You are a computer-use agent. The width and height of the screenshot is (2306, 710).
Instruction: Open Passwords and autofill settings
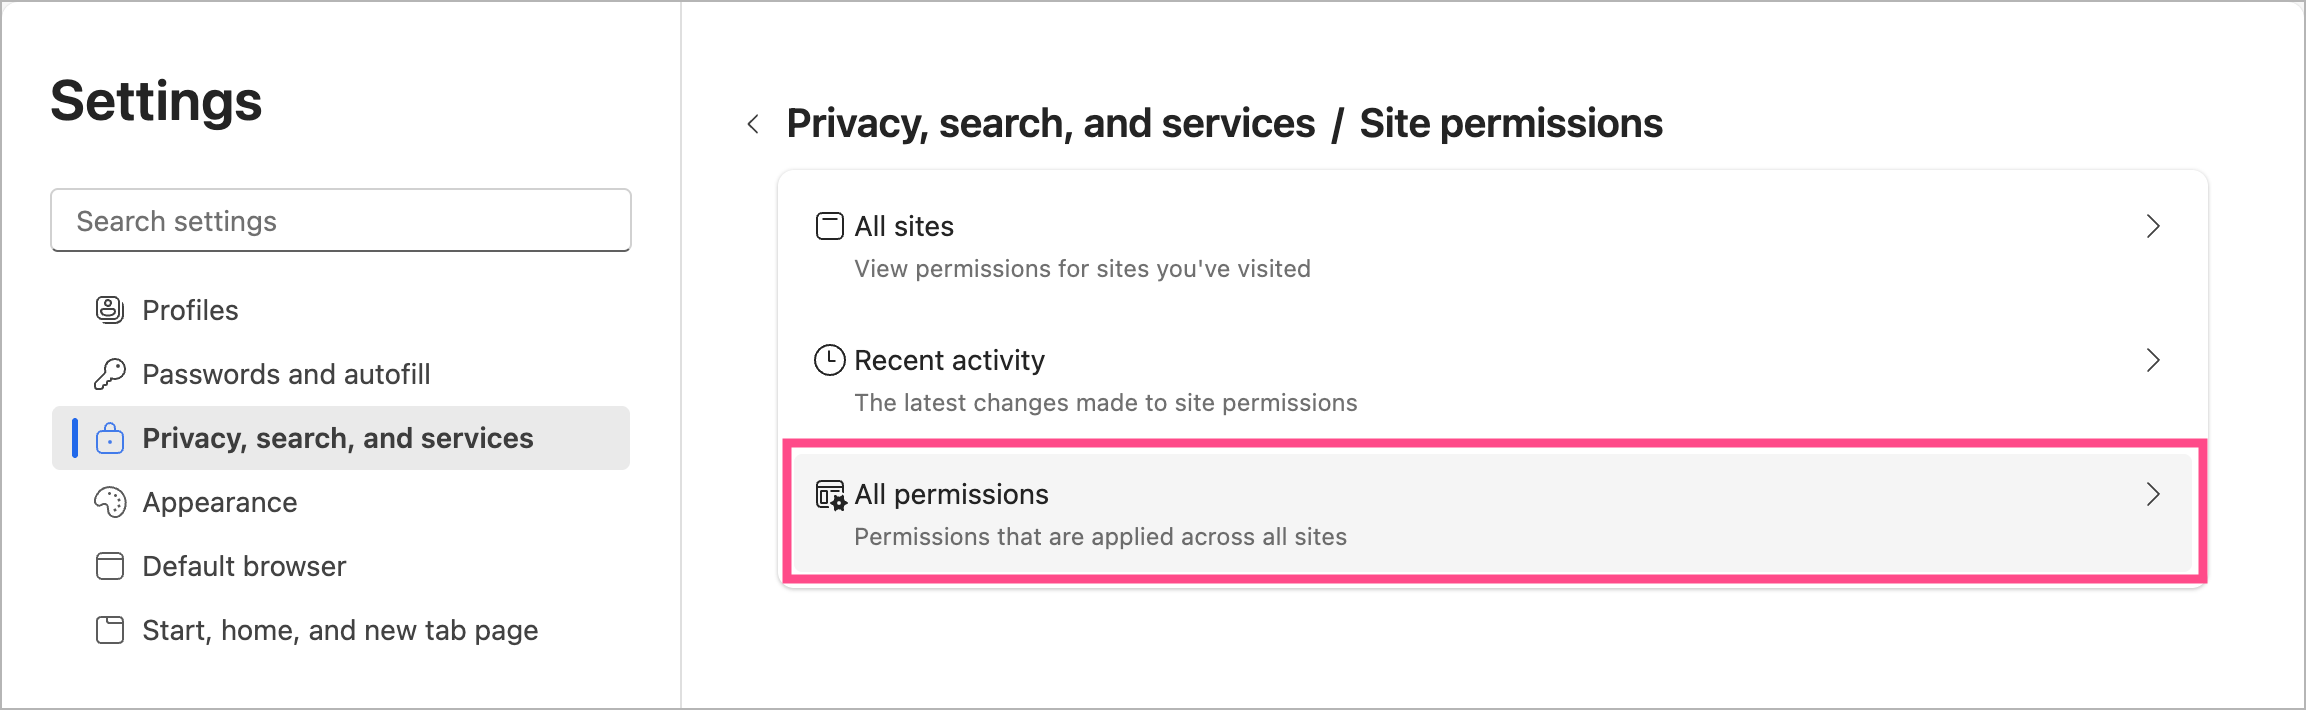286,374
